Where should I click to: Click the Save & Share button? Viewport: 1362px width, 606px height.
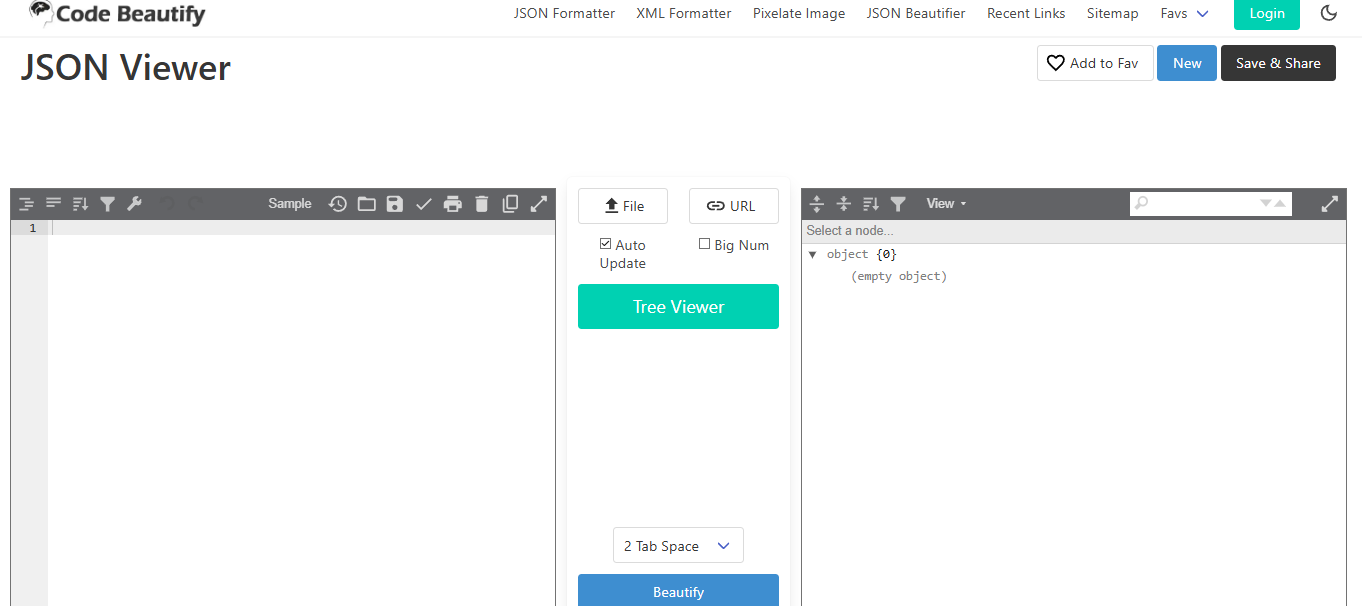[1278, 63]
